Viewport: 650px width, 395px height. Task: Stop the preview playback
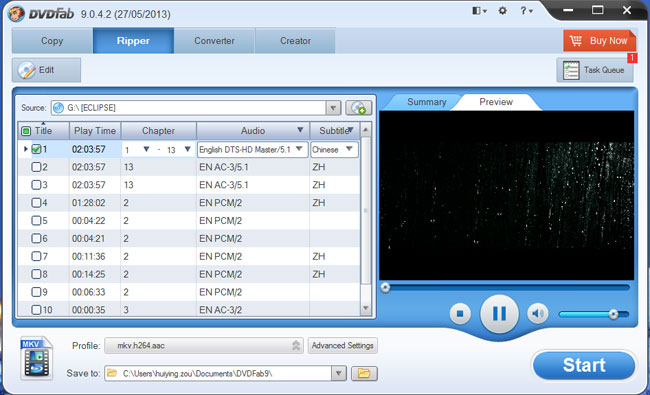[x=460, y=314]
